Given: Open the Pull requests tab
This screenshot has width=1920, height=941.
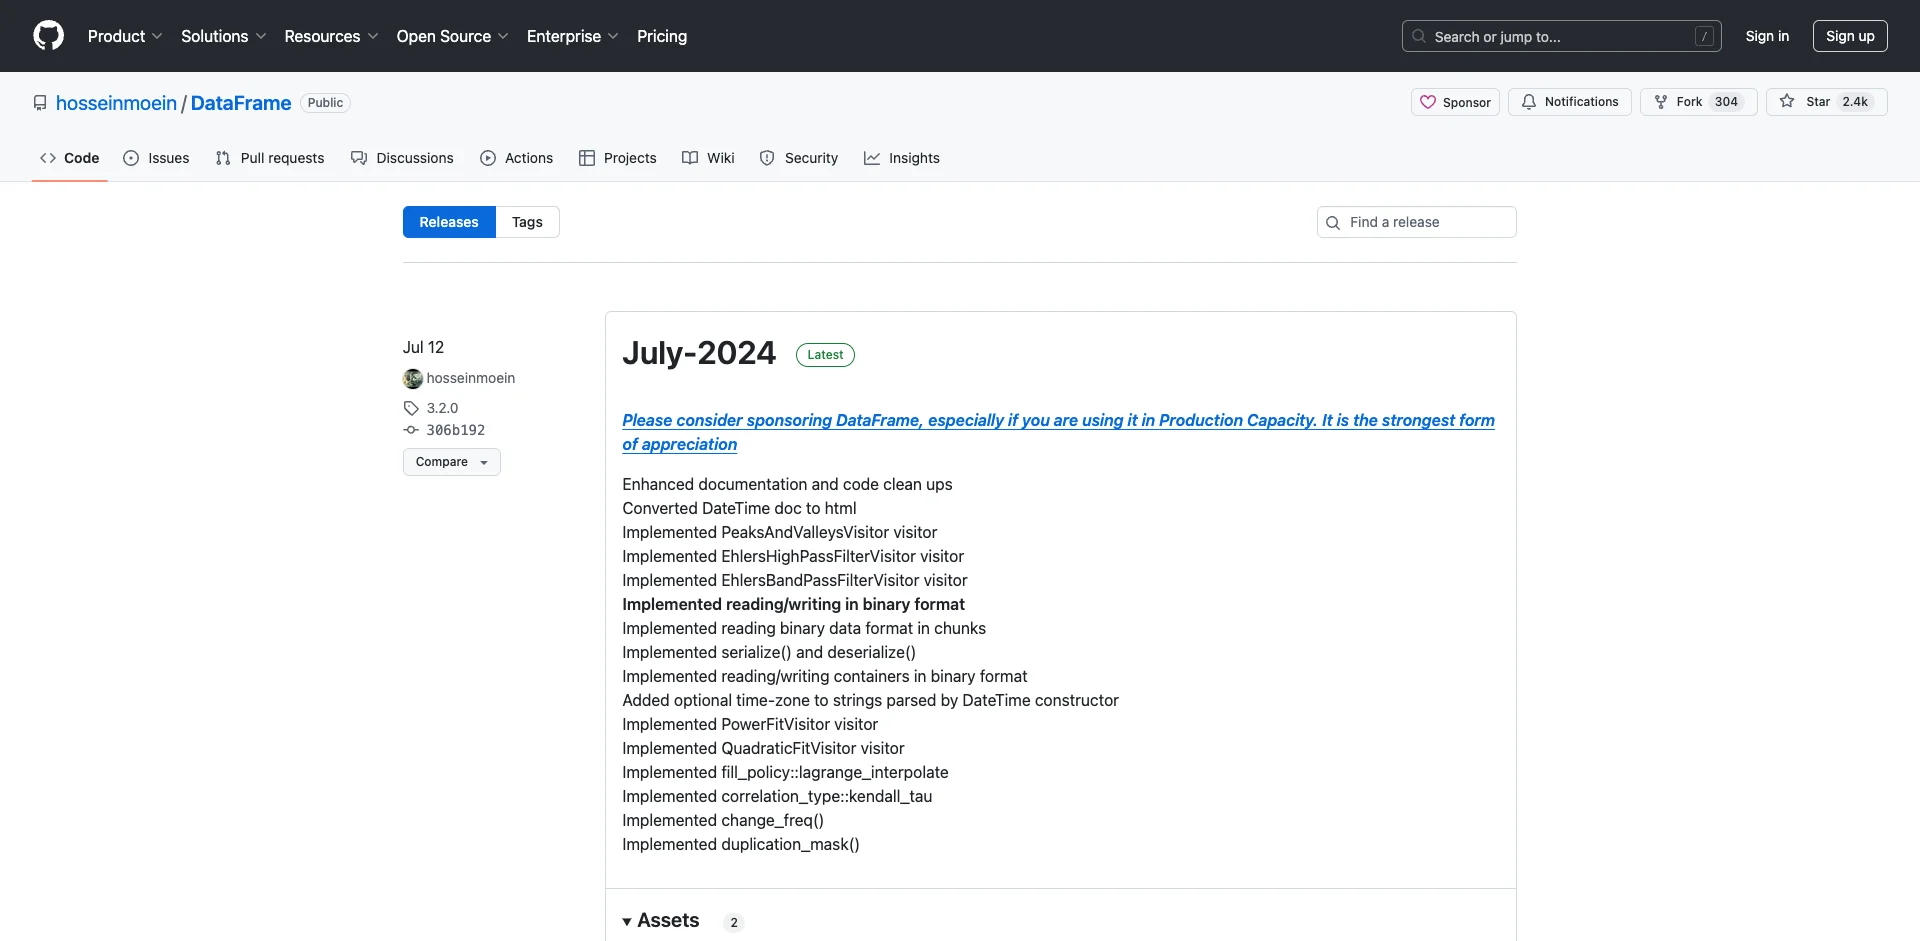Looking at the screenshot, I should pos(270,158).
